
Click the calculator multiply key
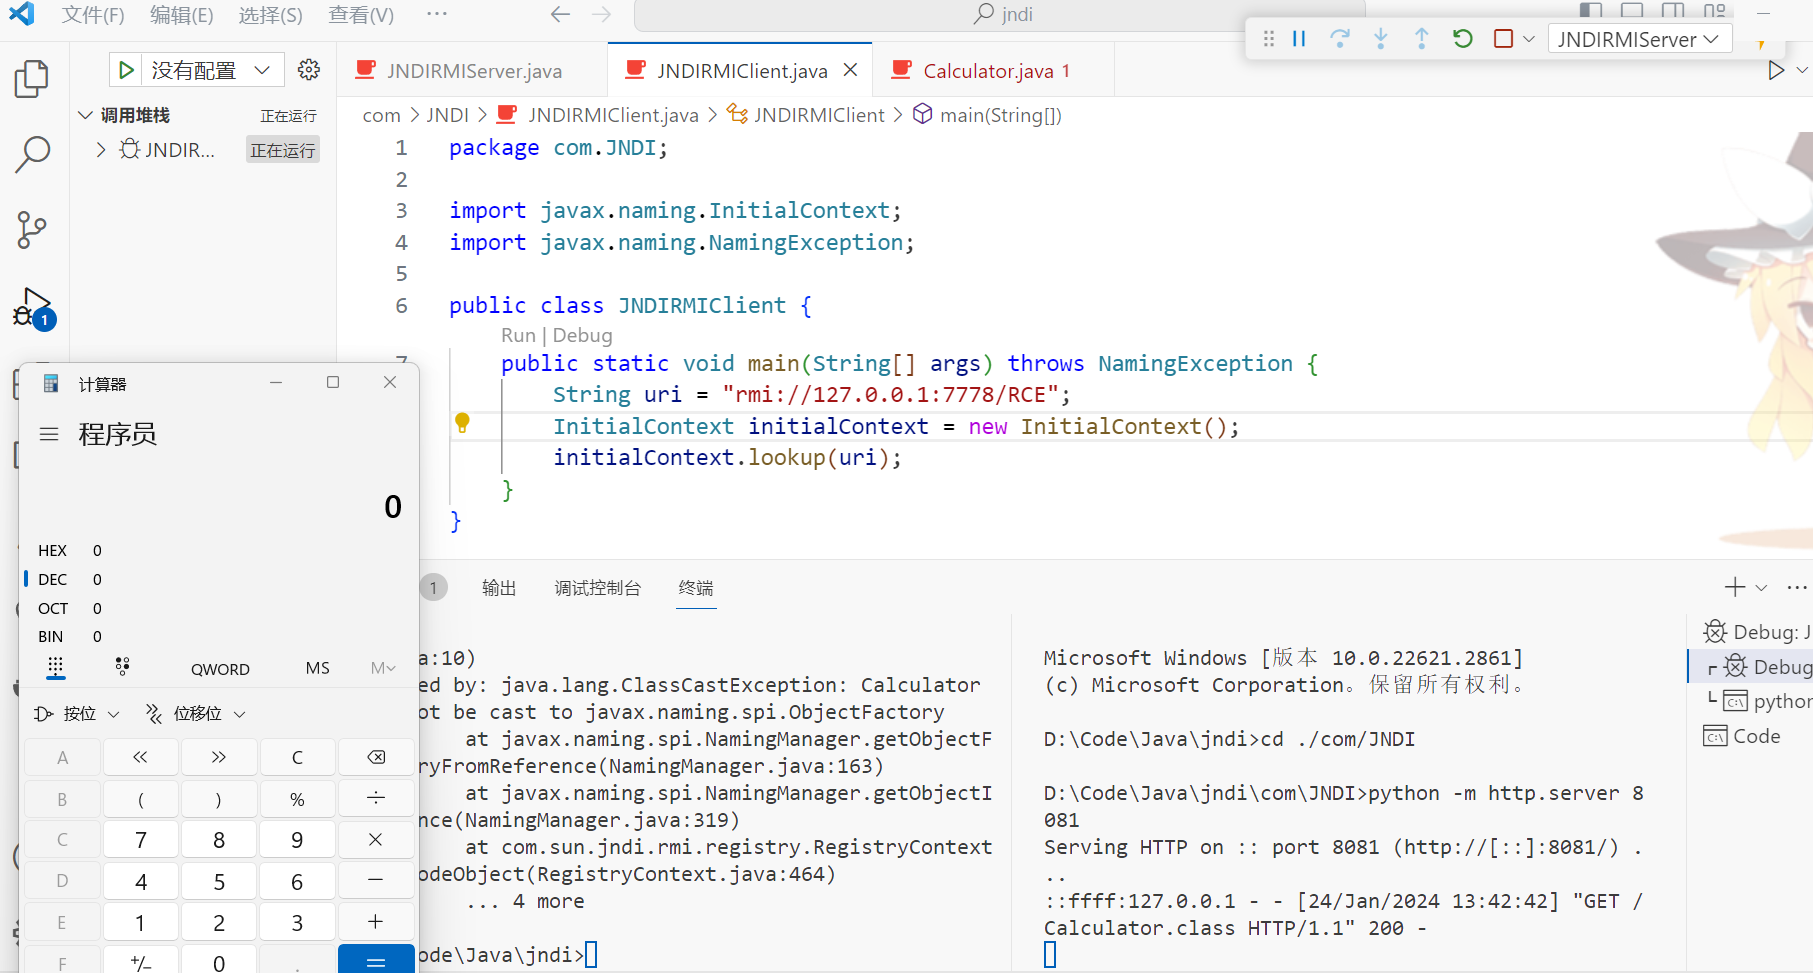coord(376,840)
